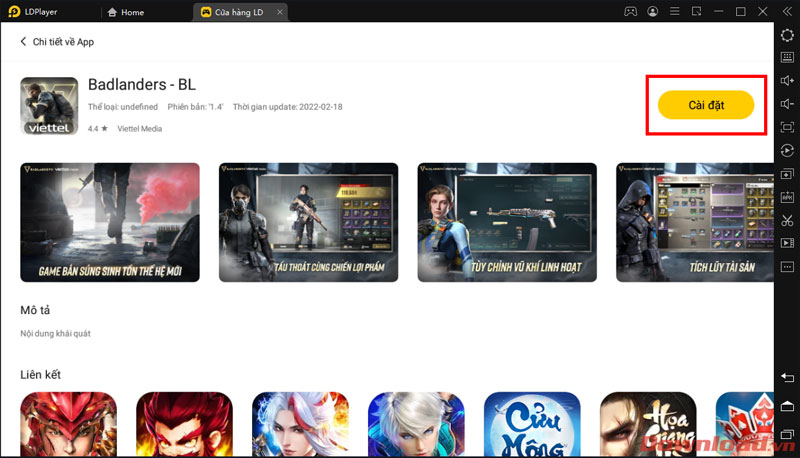Install Badlanders with the Cài đặt button

(706, 105)
